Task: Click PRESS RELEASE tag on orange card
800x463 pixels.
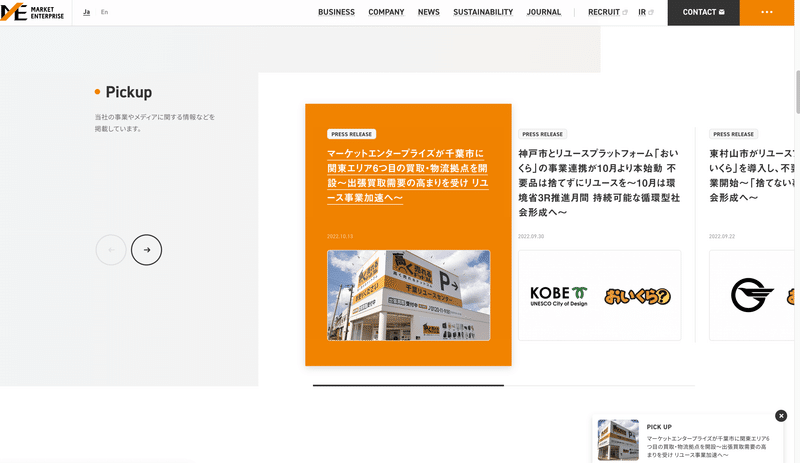Action: tap(352, 134)
